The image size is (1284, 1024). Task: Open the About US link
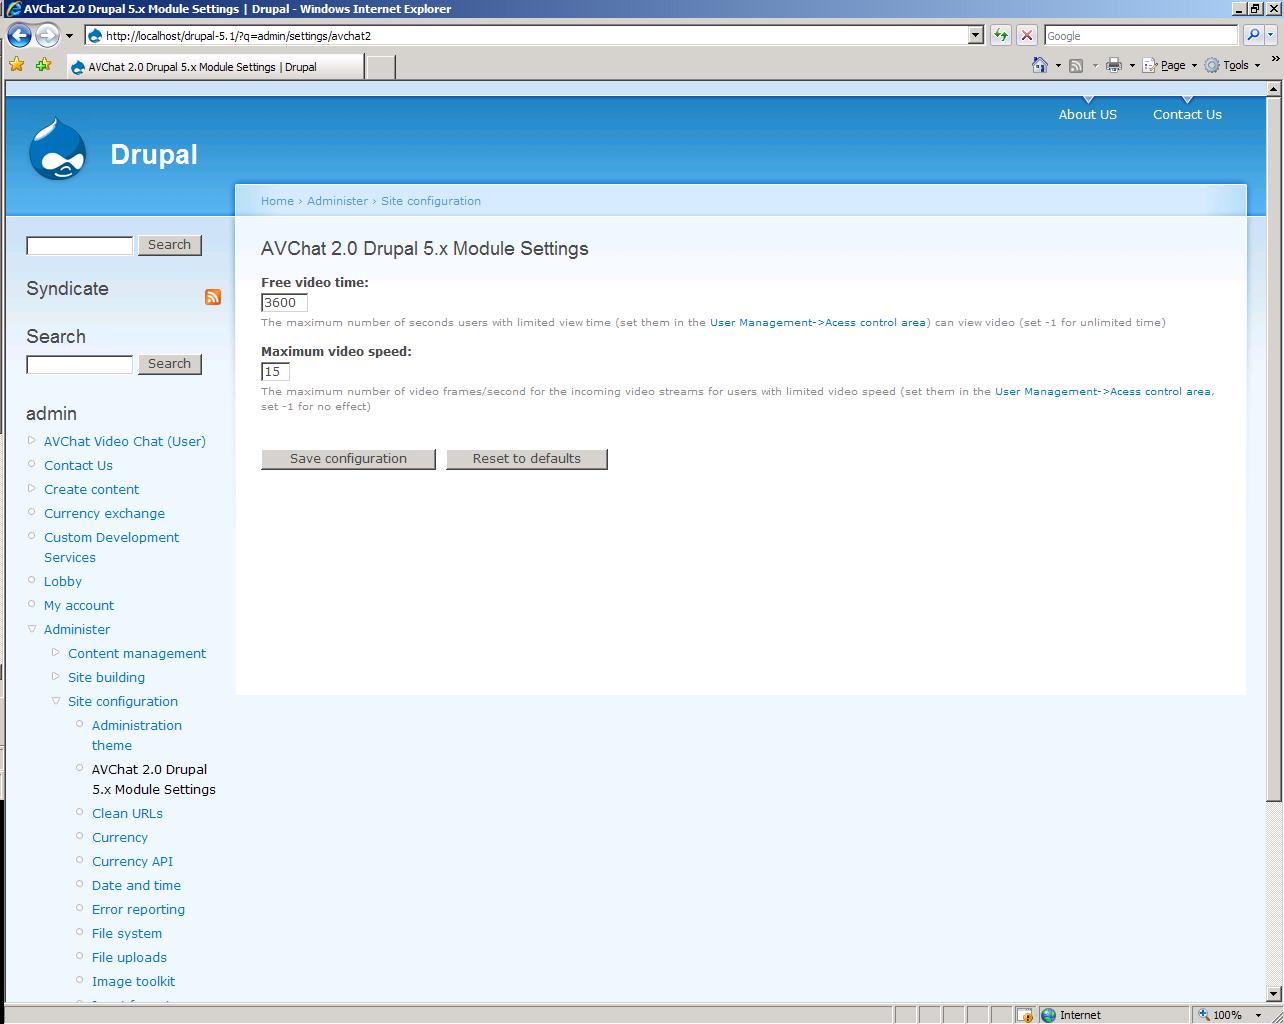(x=1088, y=114)
